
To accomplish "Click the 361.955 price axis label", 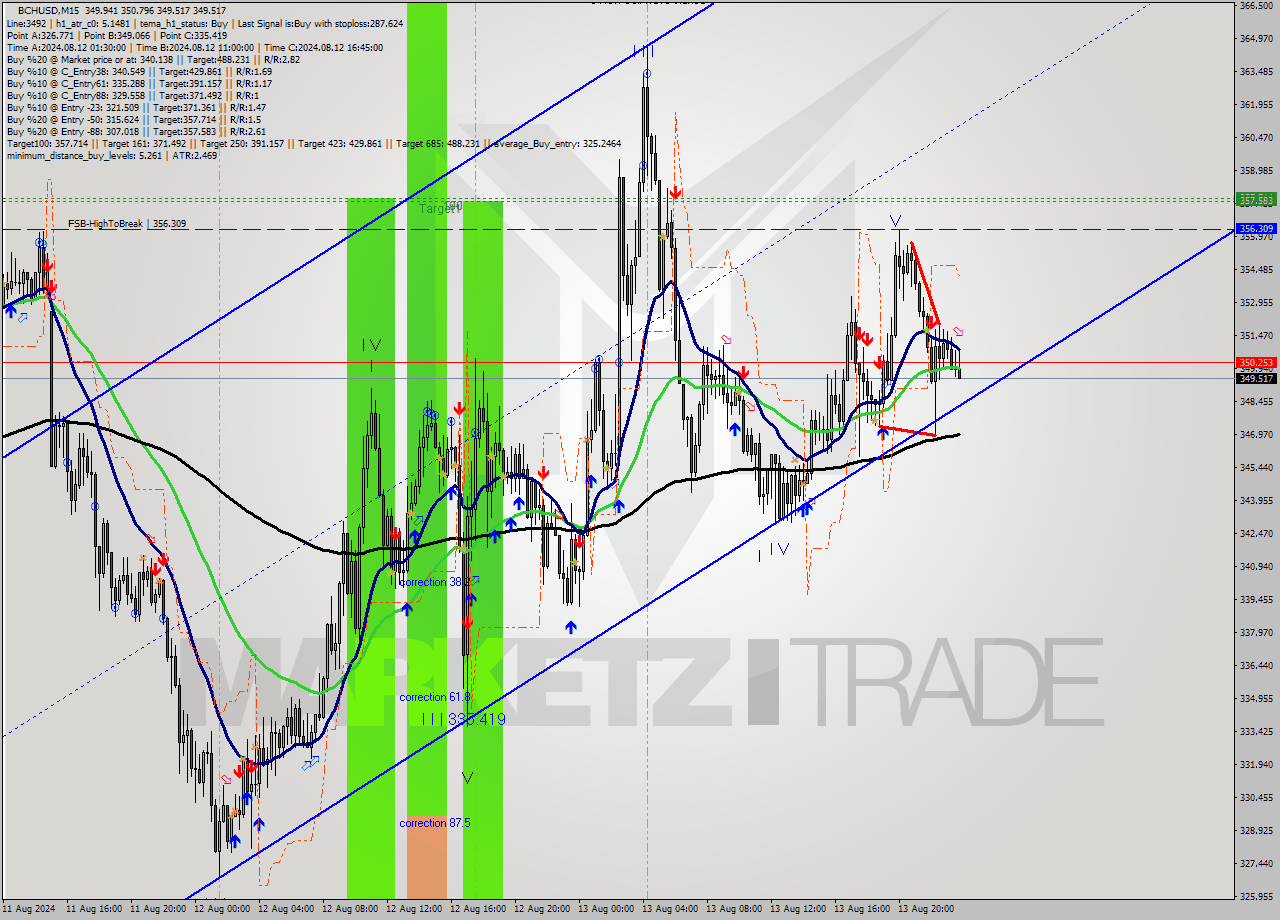I will pyautogui.click(x=1256, y=105).
